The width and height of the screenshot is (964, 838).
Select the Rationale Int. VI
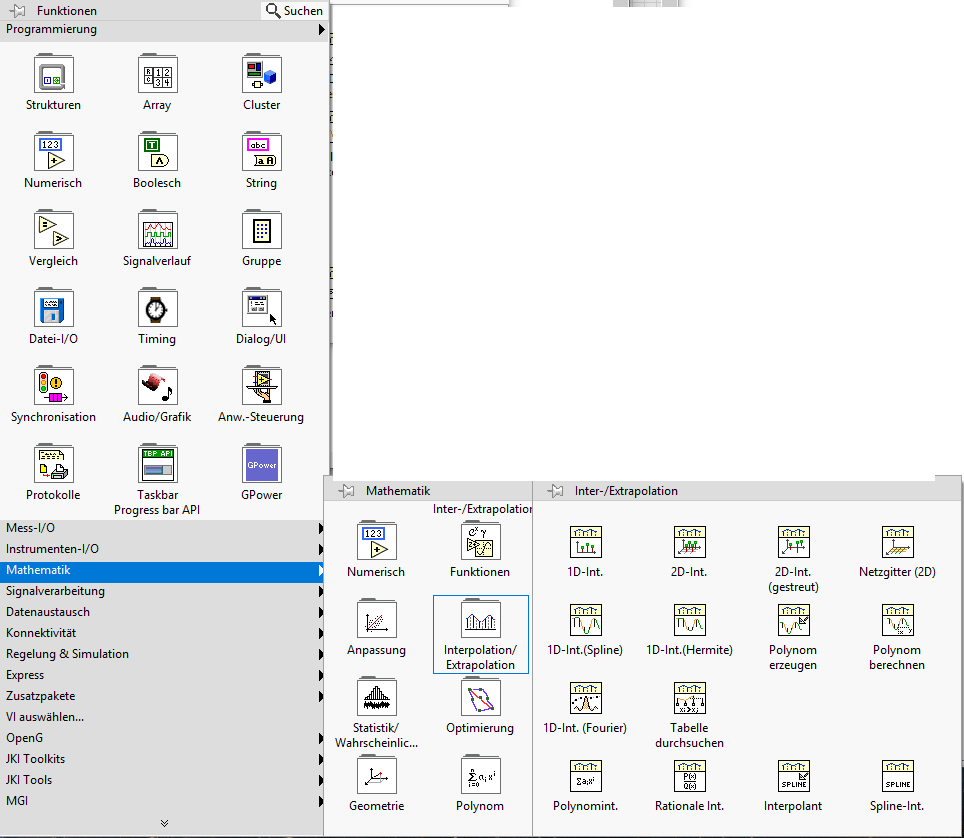689,776
